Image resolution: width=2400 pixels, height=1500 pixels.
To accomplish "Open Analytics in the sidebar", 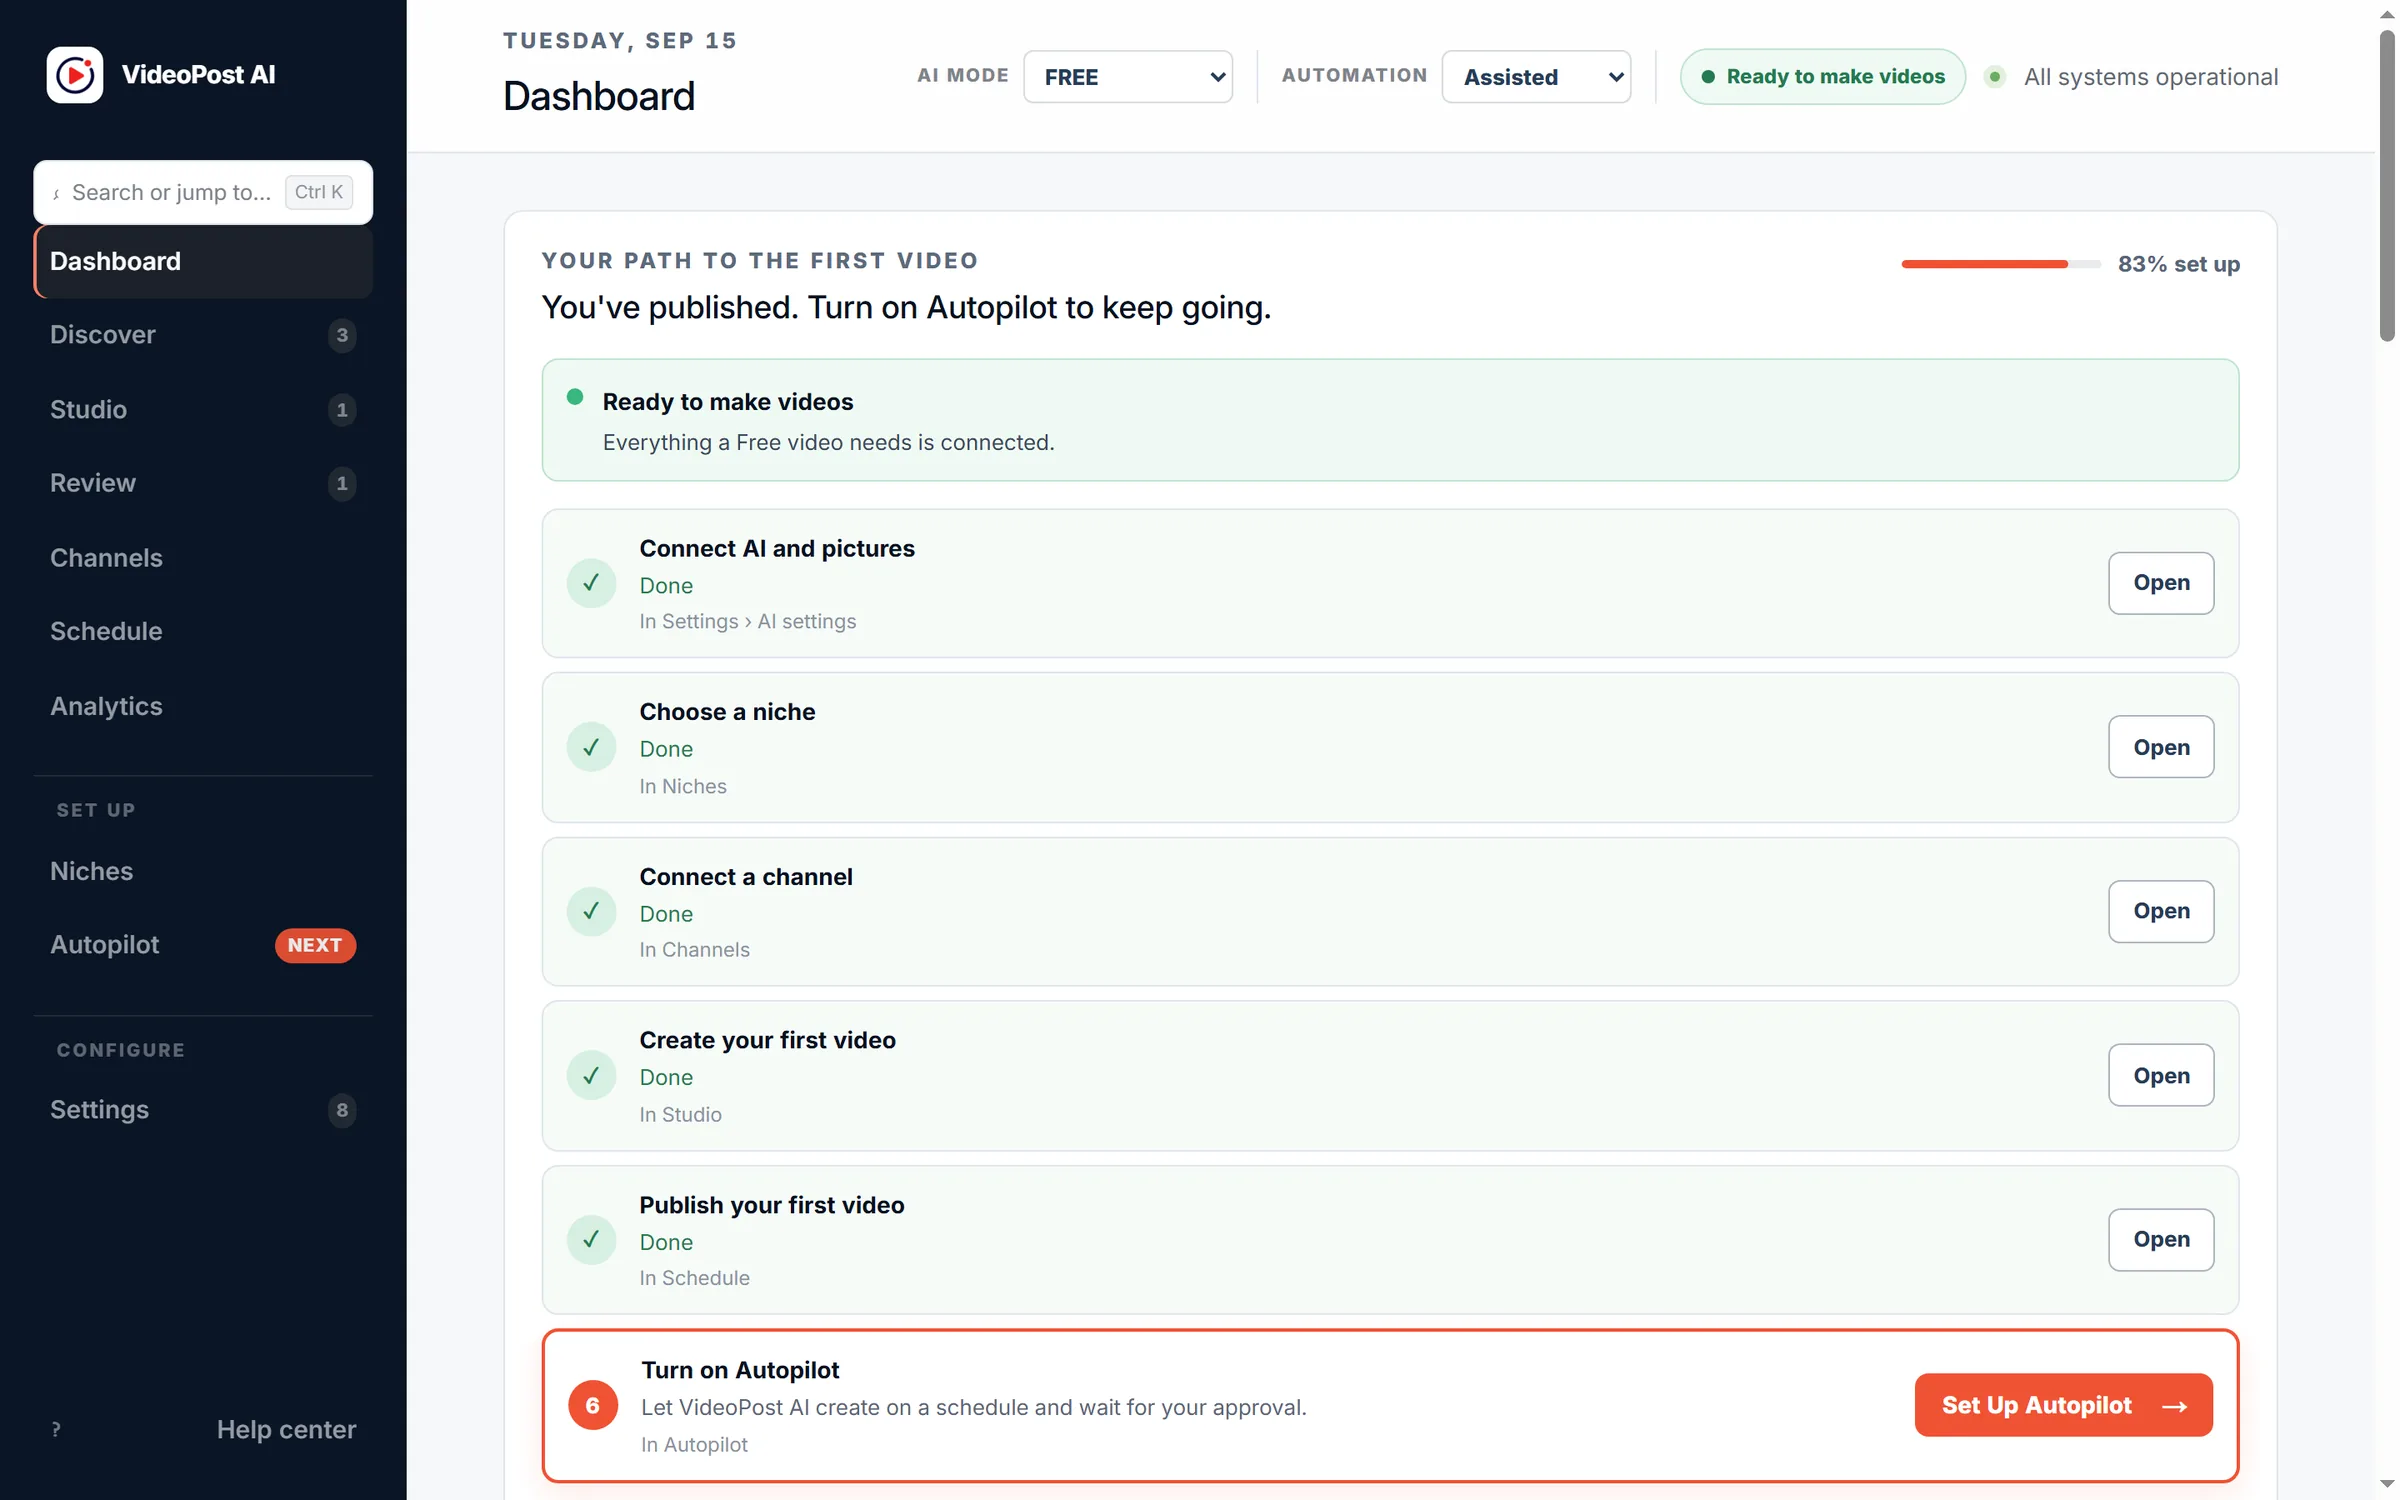I will pyautogui.click(x=203, y=707).
